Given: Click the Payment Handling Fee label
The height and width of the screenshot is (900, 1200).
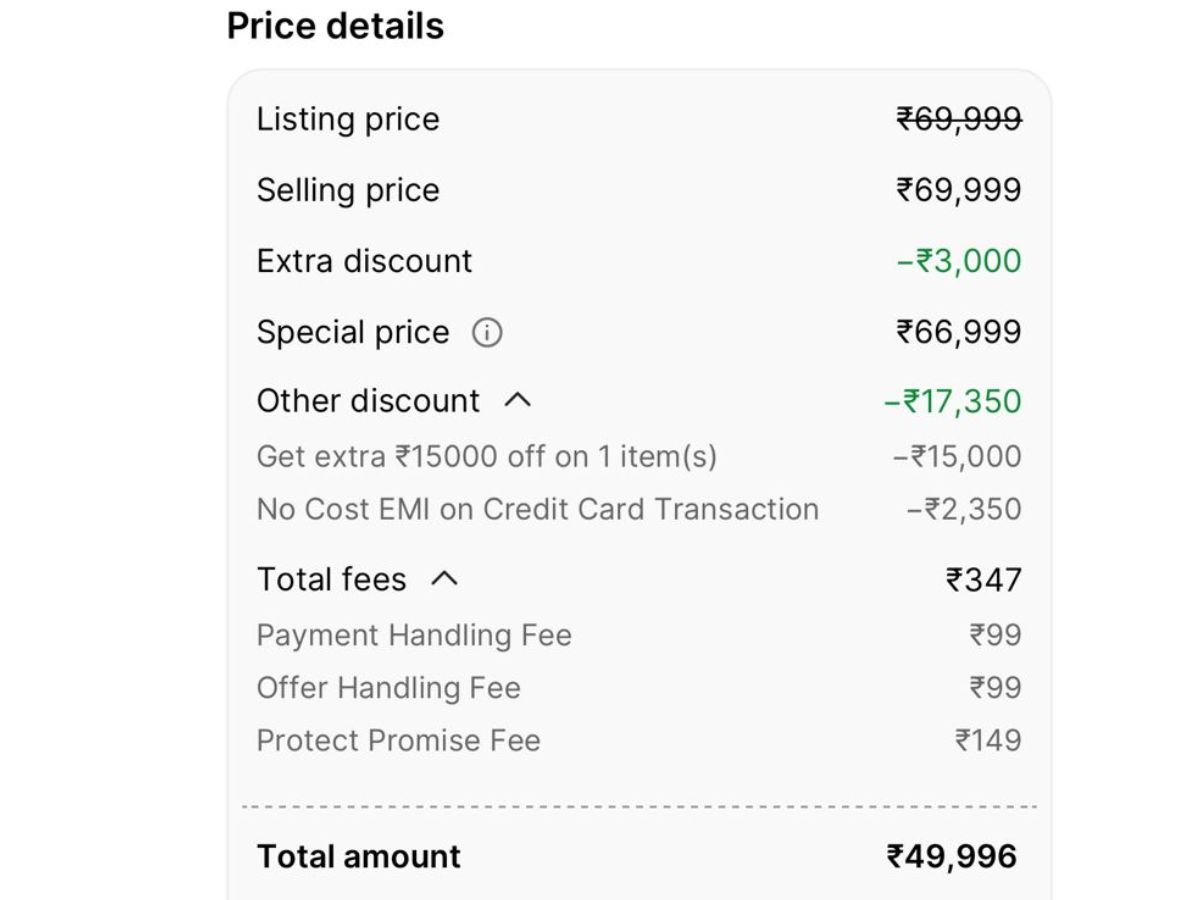Looking at the screenshot, I should [x=414, y=635].
